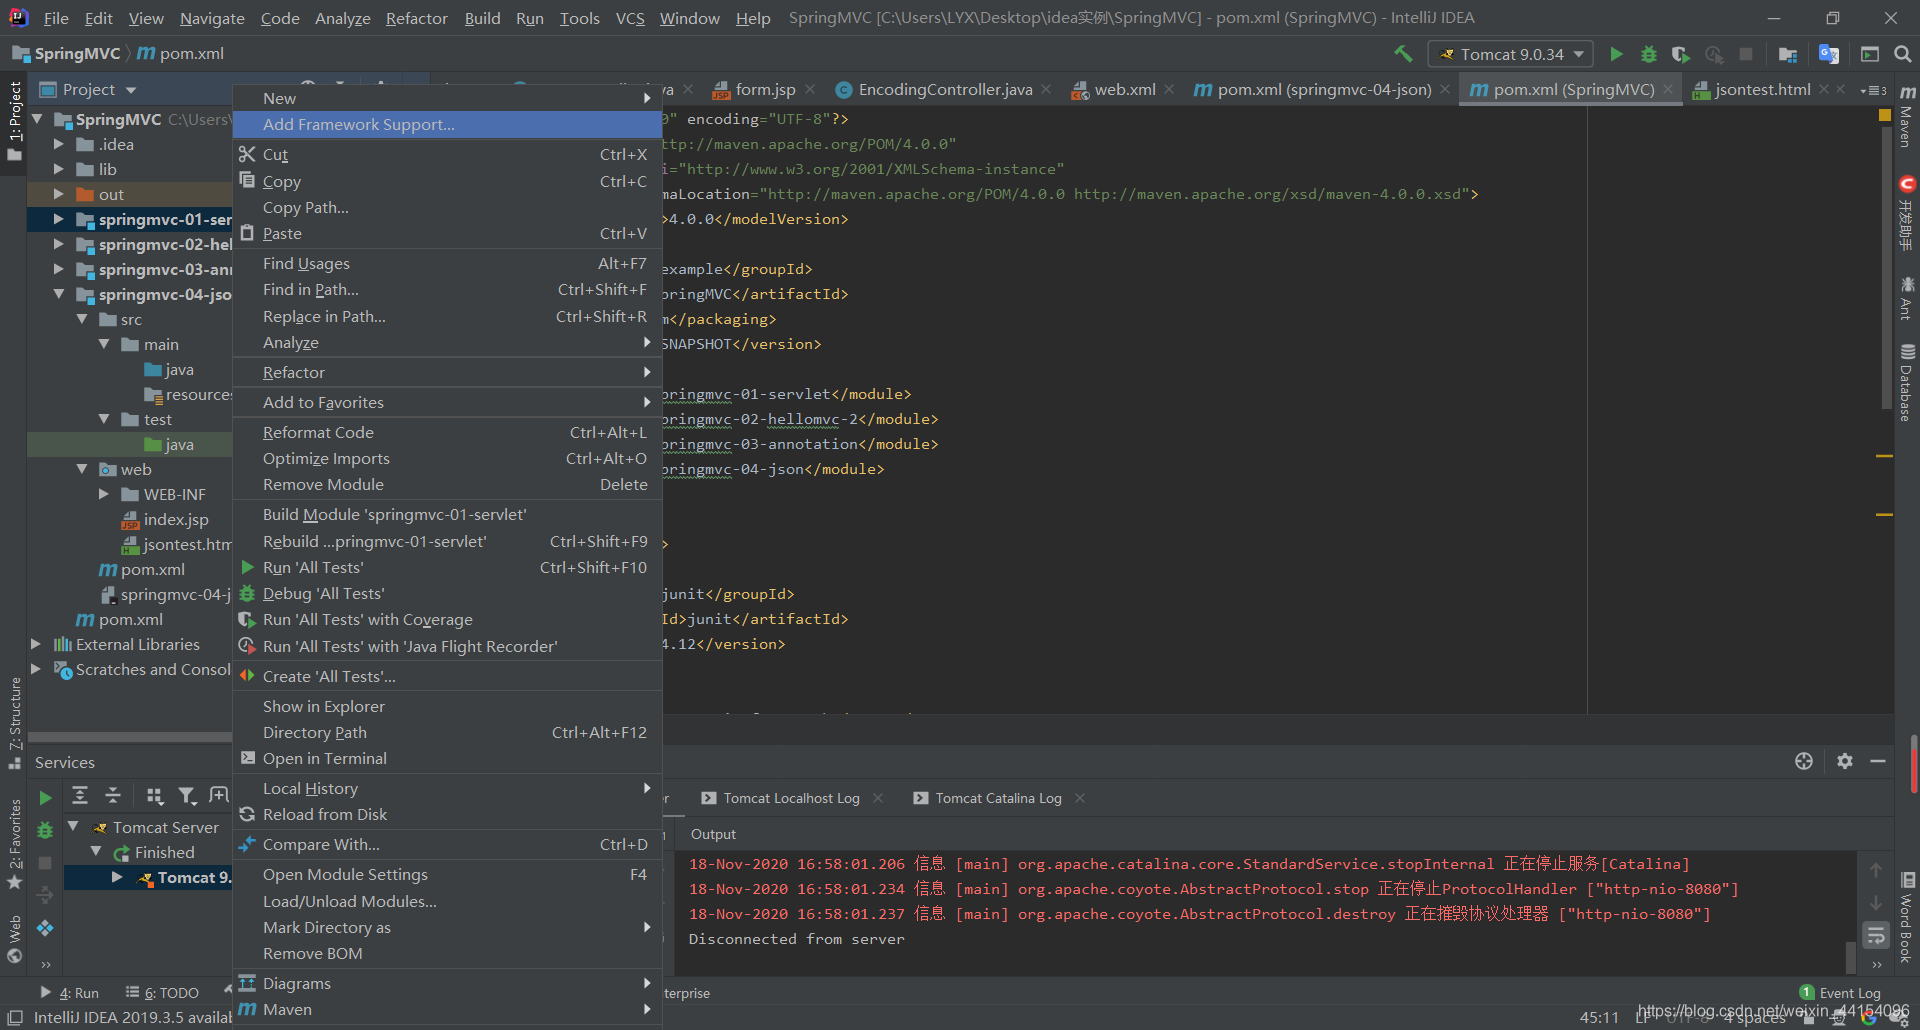Screen dimensions: 1920x1030
Task: Open the translate plugin icon in toolbar
Action: click(1829, 54)
